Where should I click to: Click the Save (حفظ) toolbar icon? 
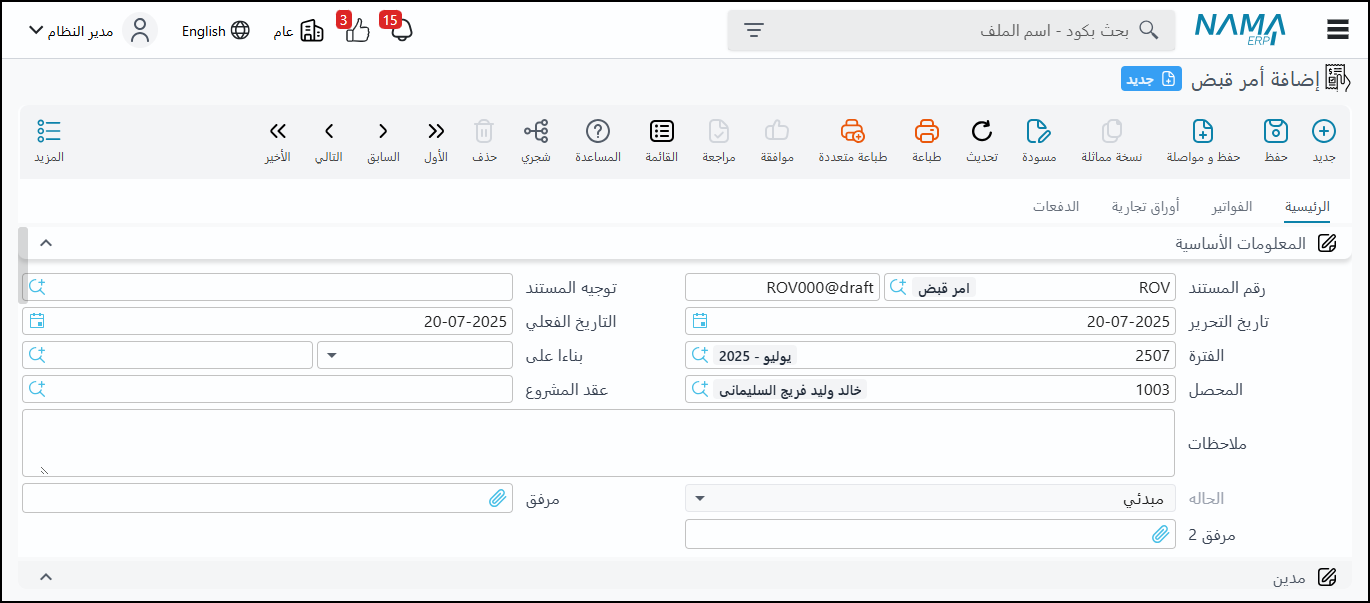point(1275,132)
